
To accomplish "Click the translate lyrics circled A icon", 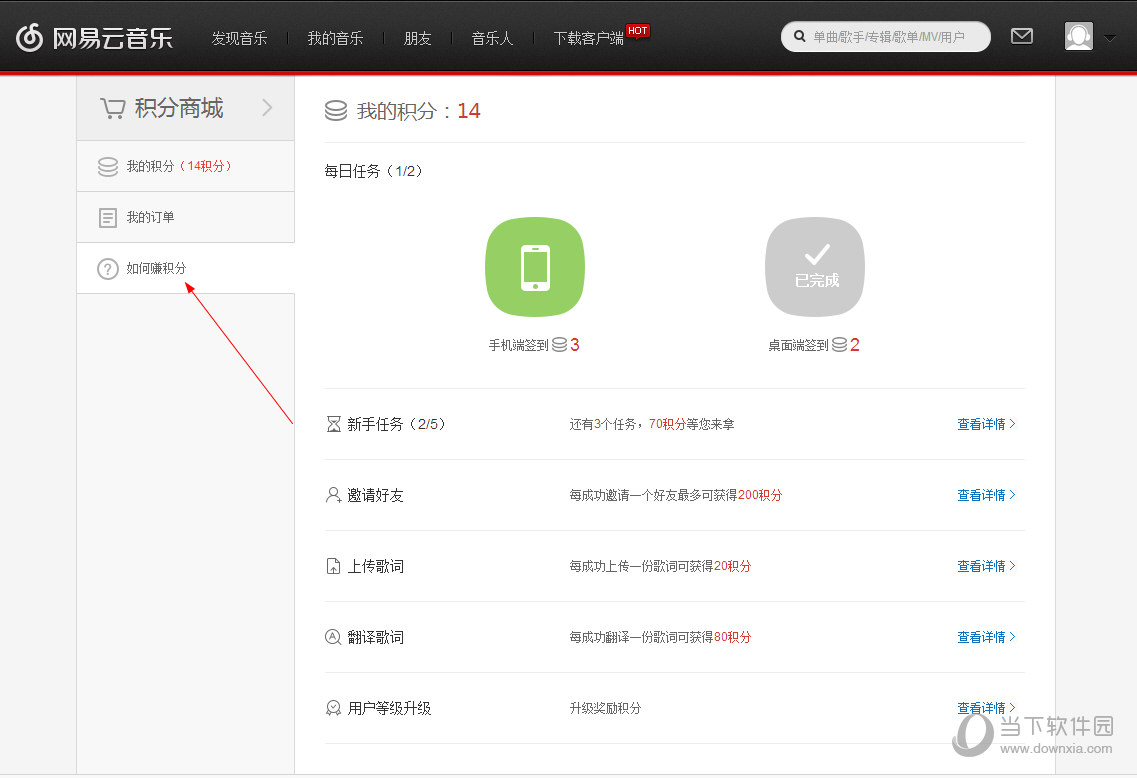I will (x=333, y=636).
